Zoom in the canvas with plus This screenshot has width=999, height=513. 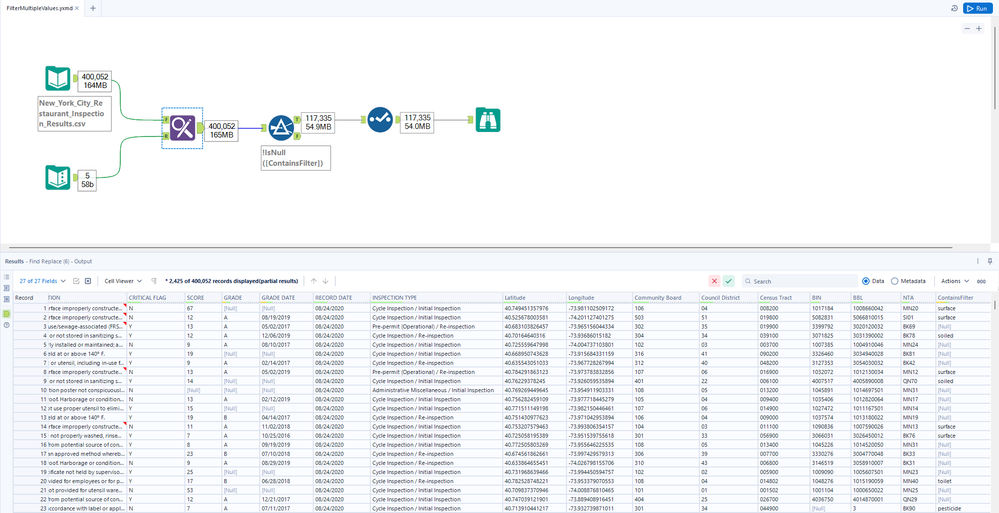coord(979,29)
